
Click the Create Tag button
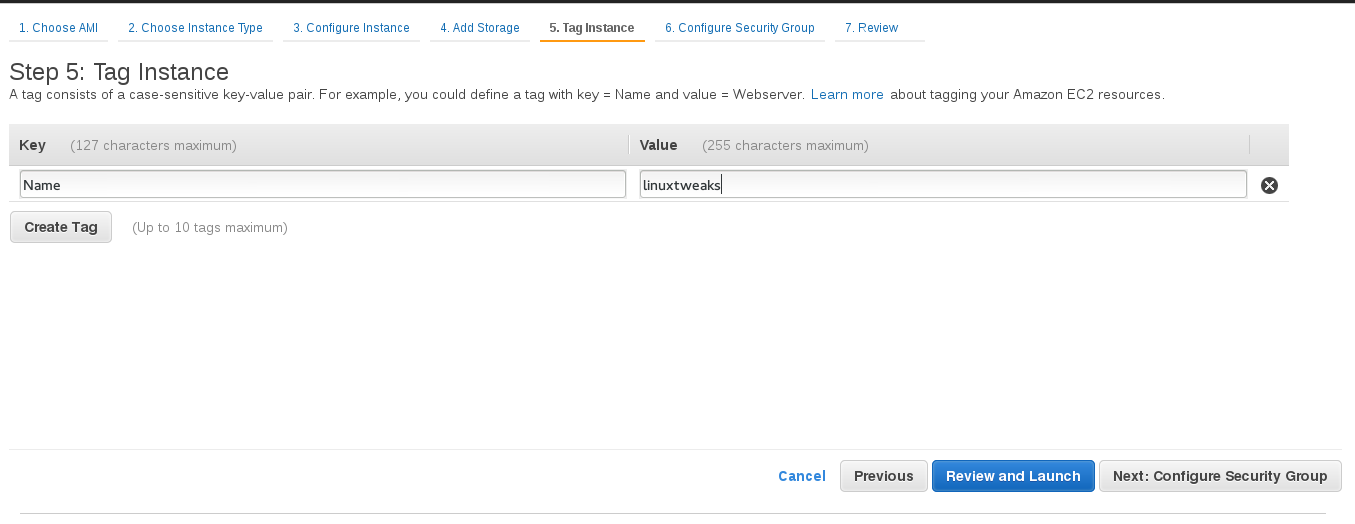pyautogui.click(x=61, y=227)
